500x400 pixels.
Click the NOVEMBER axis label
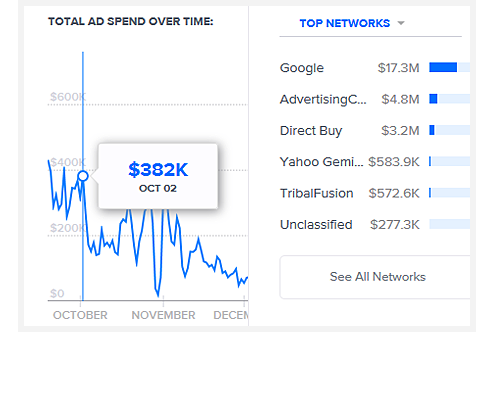(163, 315)
